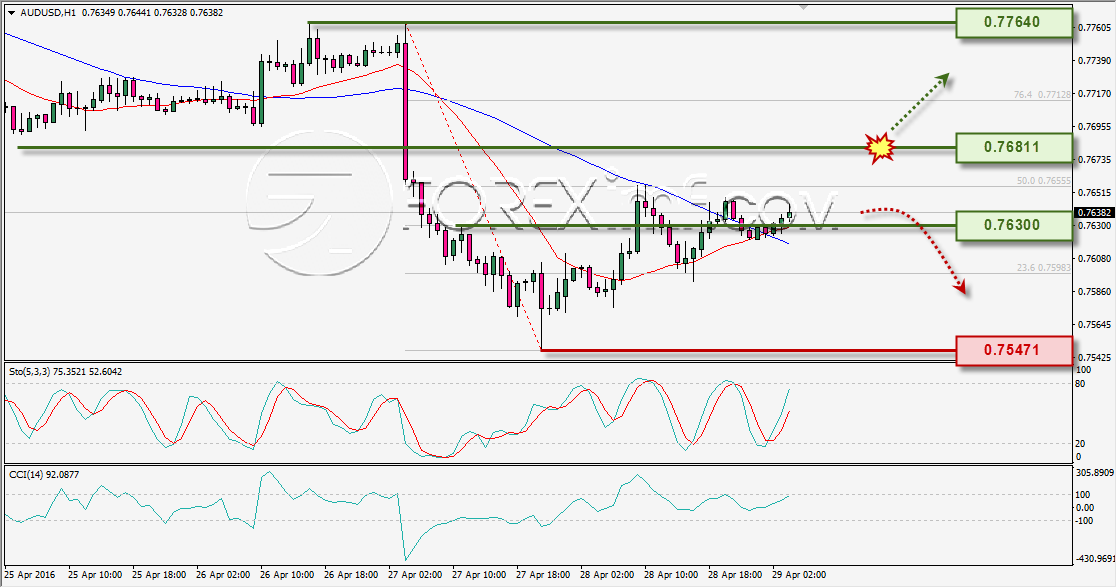Viewport: 1117px width, 588px height.
Task: Click the red 0.75471 support label
Action: [1014, 350]
